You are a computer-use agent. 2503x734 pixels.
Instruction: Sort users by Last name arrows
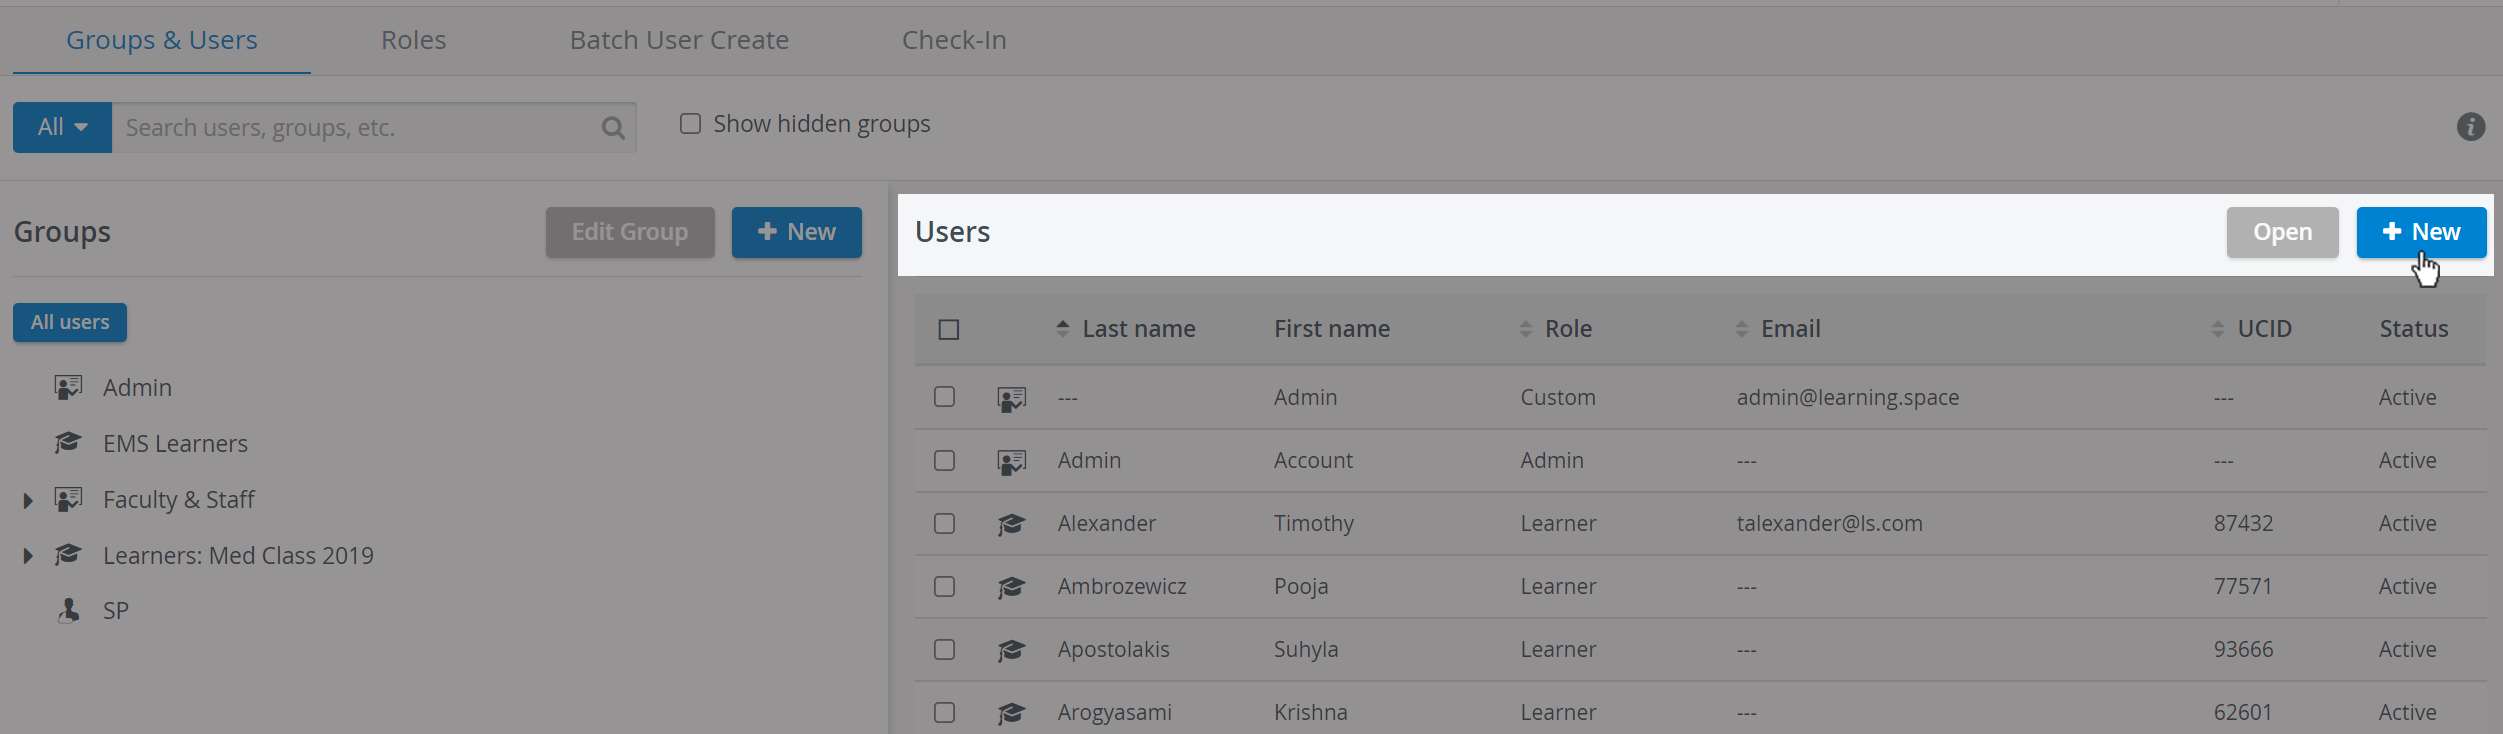pyautogui.click(x=1063, y=329)
